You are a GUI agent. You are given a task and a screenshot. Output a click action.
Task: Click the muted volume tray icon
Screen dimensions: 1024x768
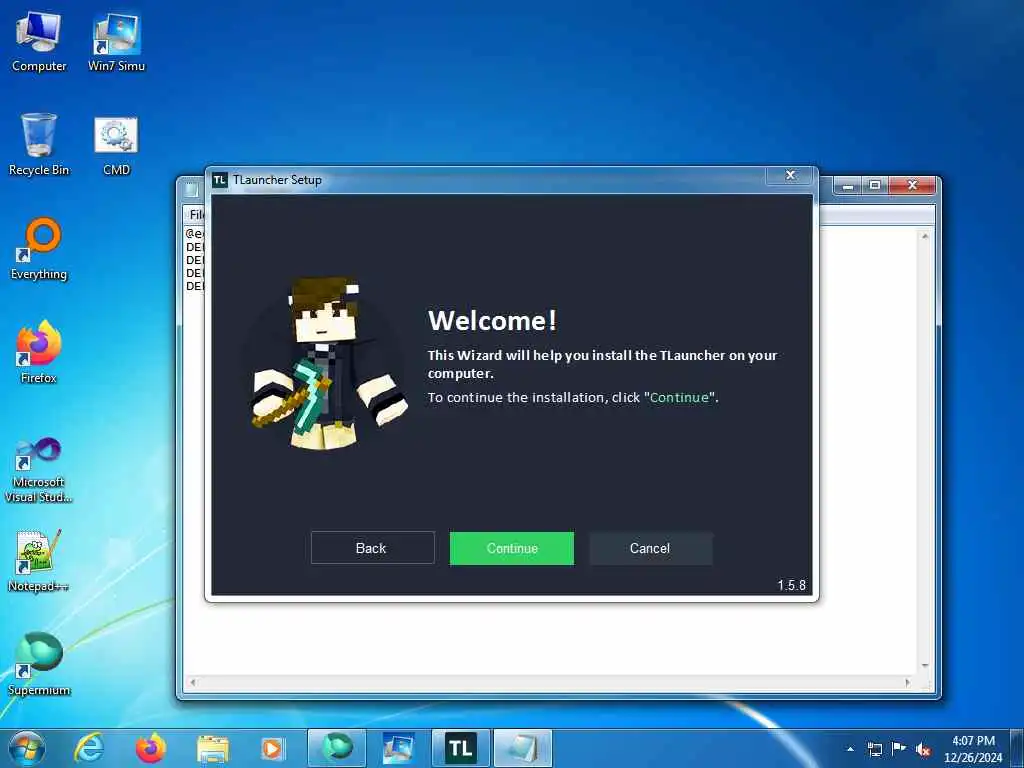pyautogui.click(x=923, y=750)
